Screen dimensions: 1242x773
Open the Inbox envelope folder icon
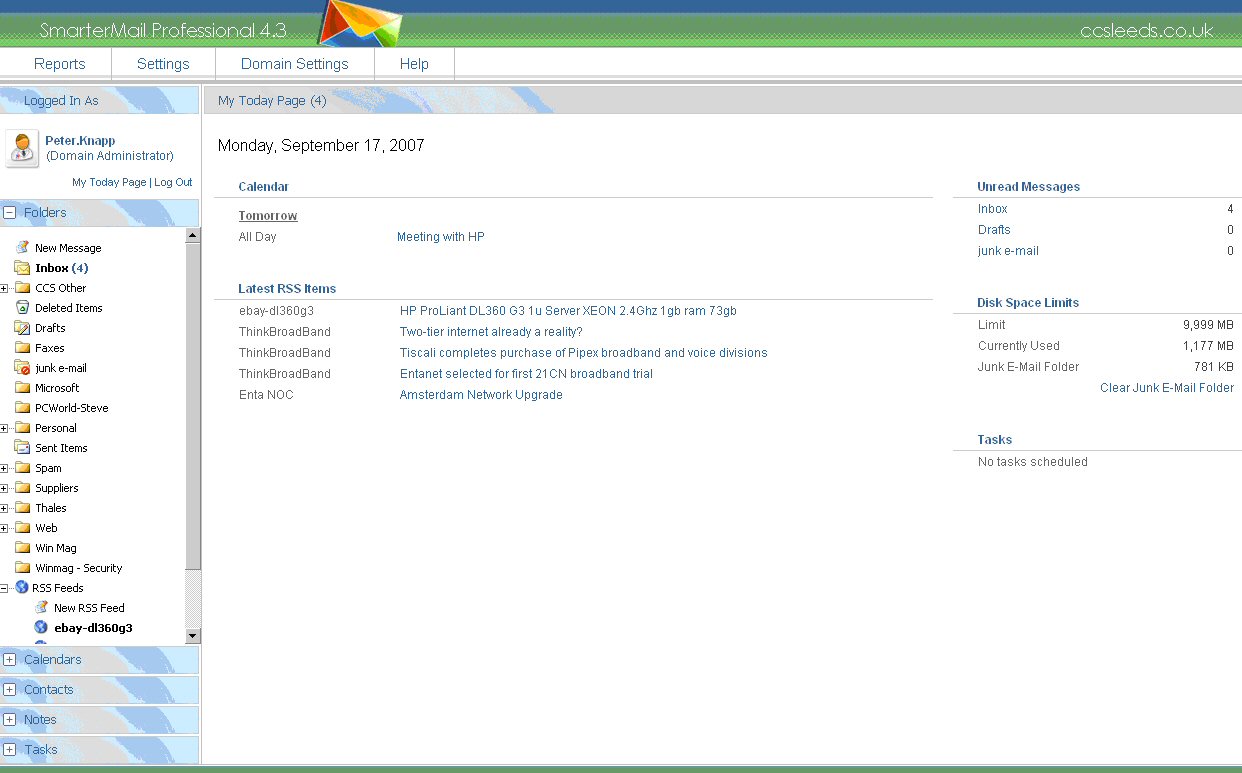click(22, 267)
